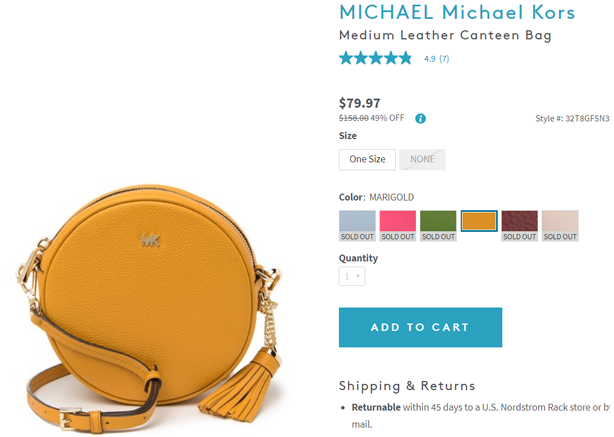This screenshot has width=614, height=437.
Task: Open the (7) reviews count link
Action: click(444, 59)
